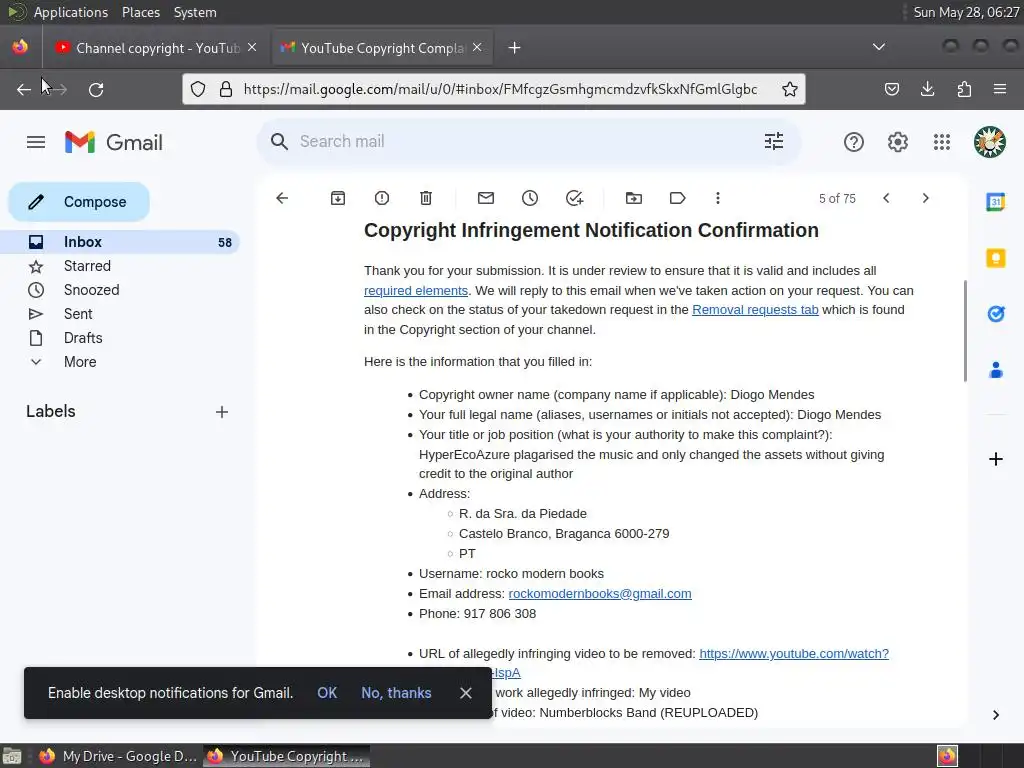Open the Places menu

[141, 12]
